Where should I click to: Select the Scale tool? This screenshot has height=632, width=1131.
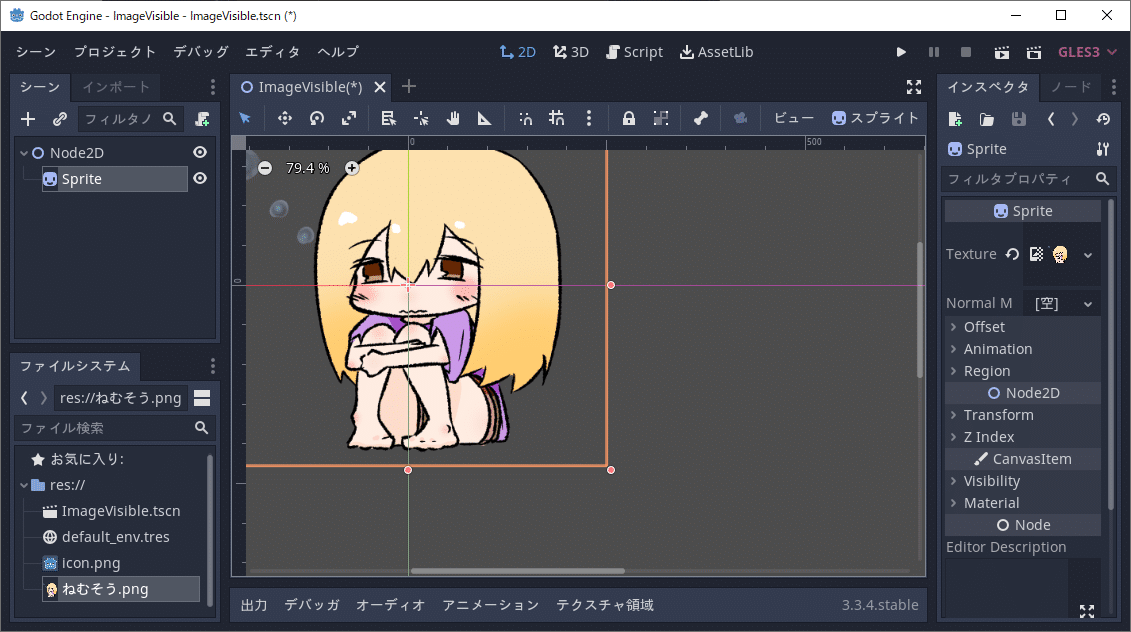pyautogui.click(x=348, y=118)
